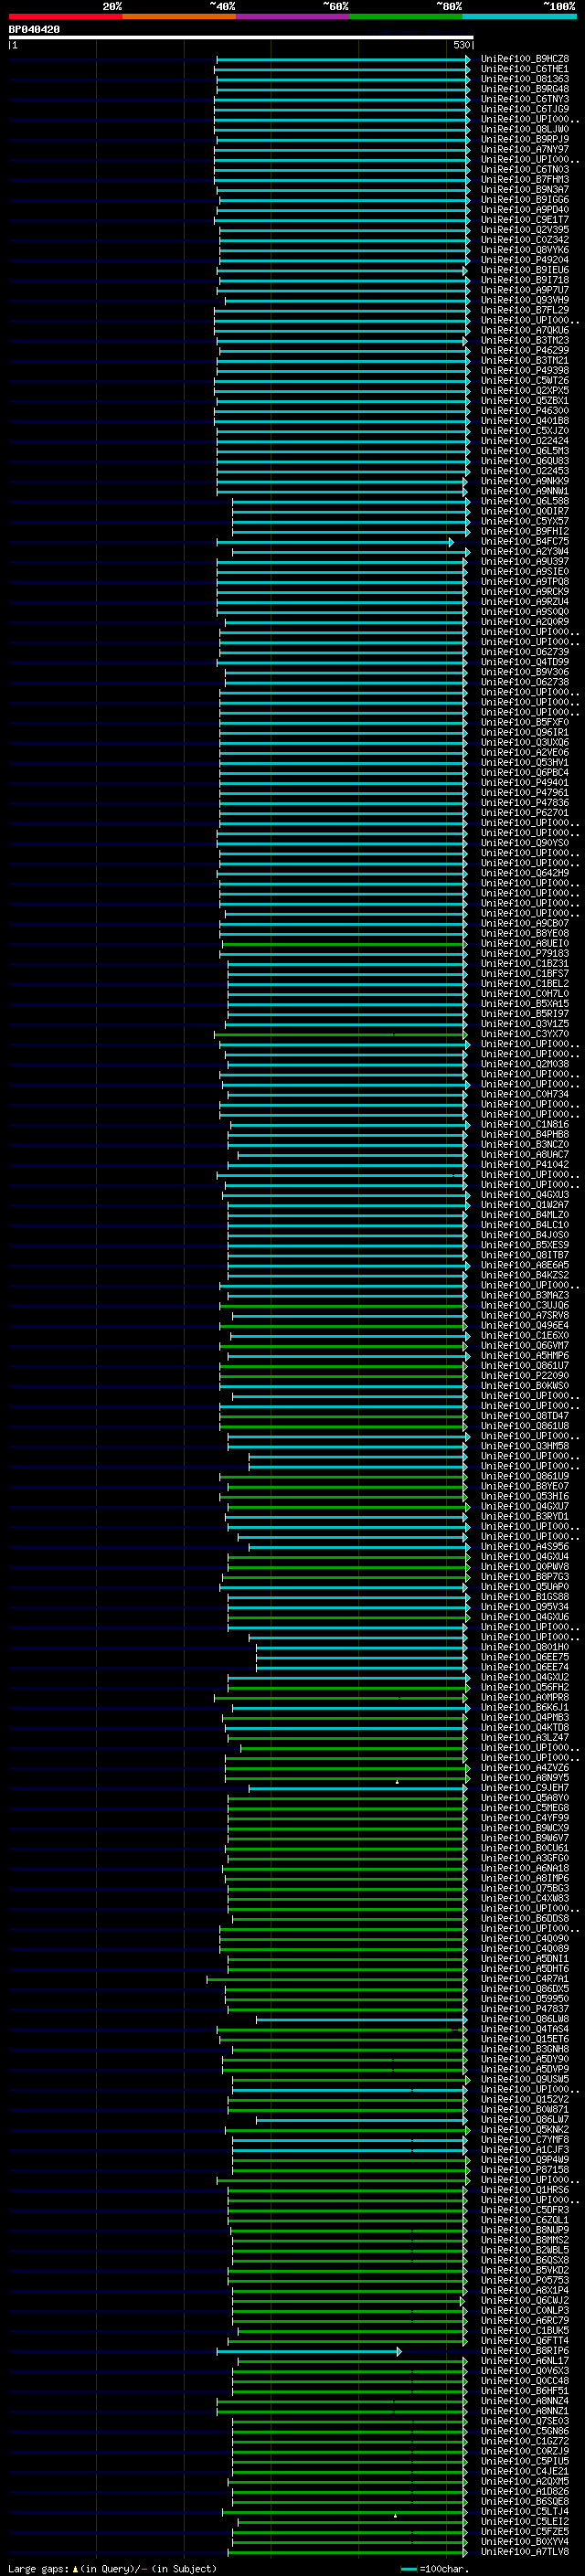Open hit UniRef100_C6THE1
Screen dimensions: 585x2576
click(524, 69)
